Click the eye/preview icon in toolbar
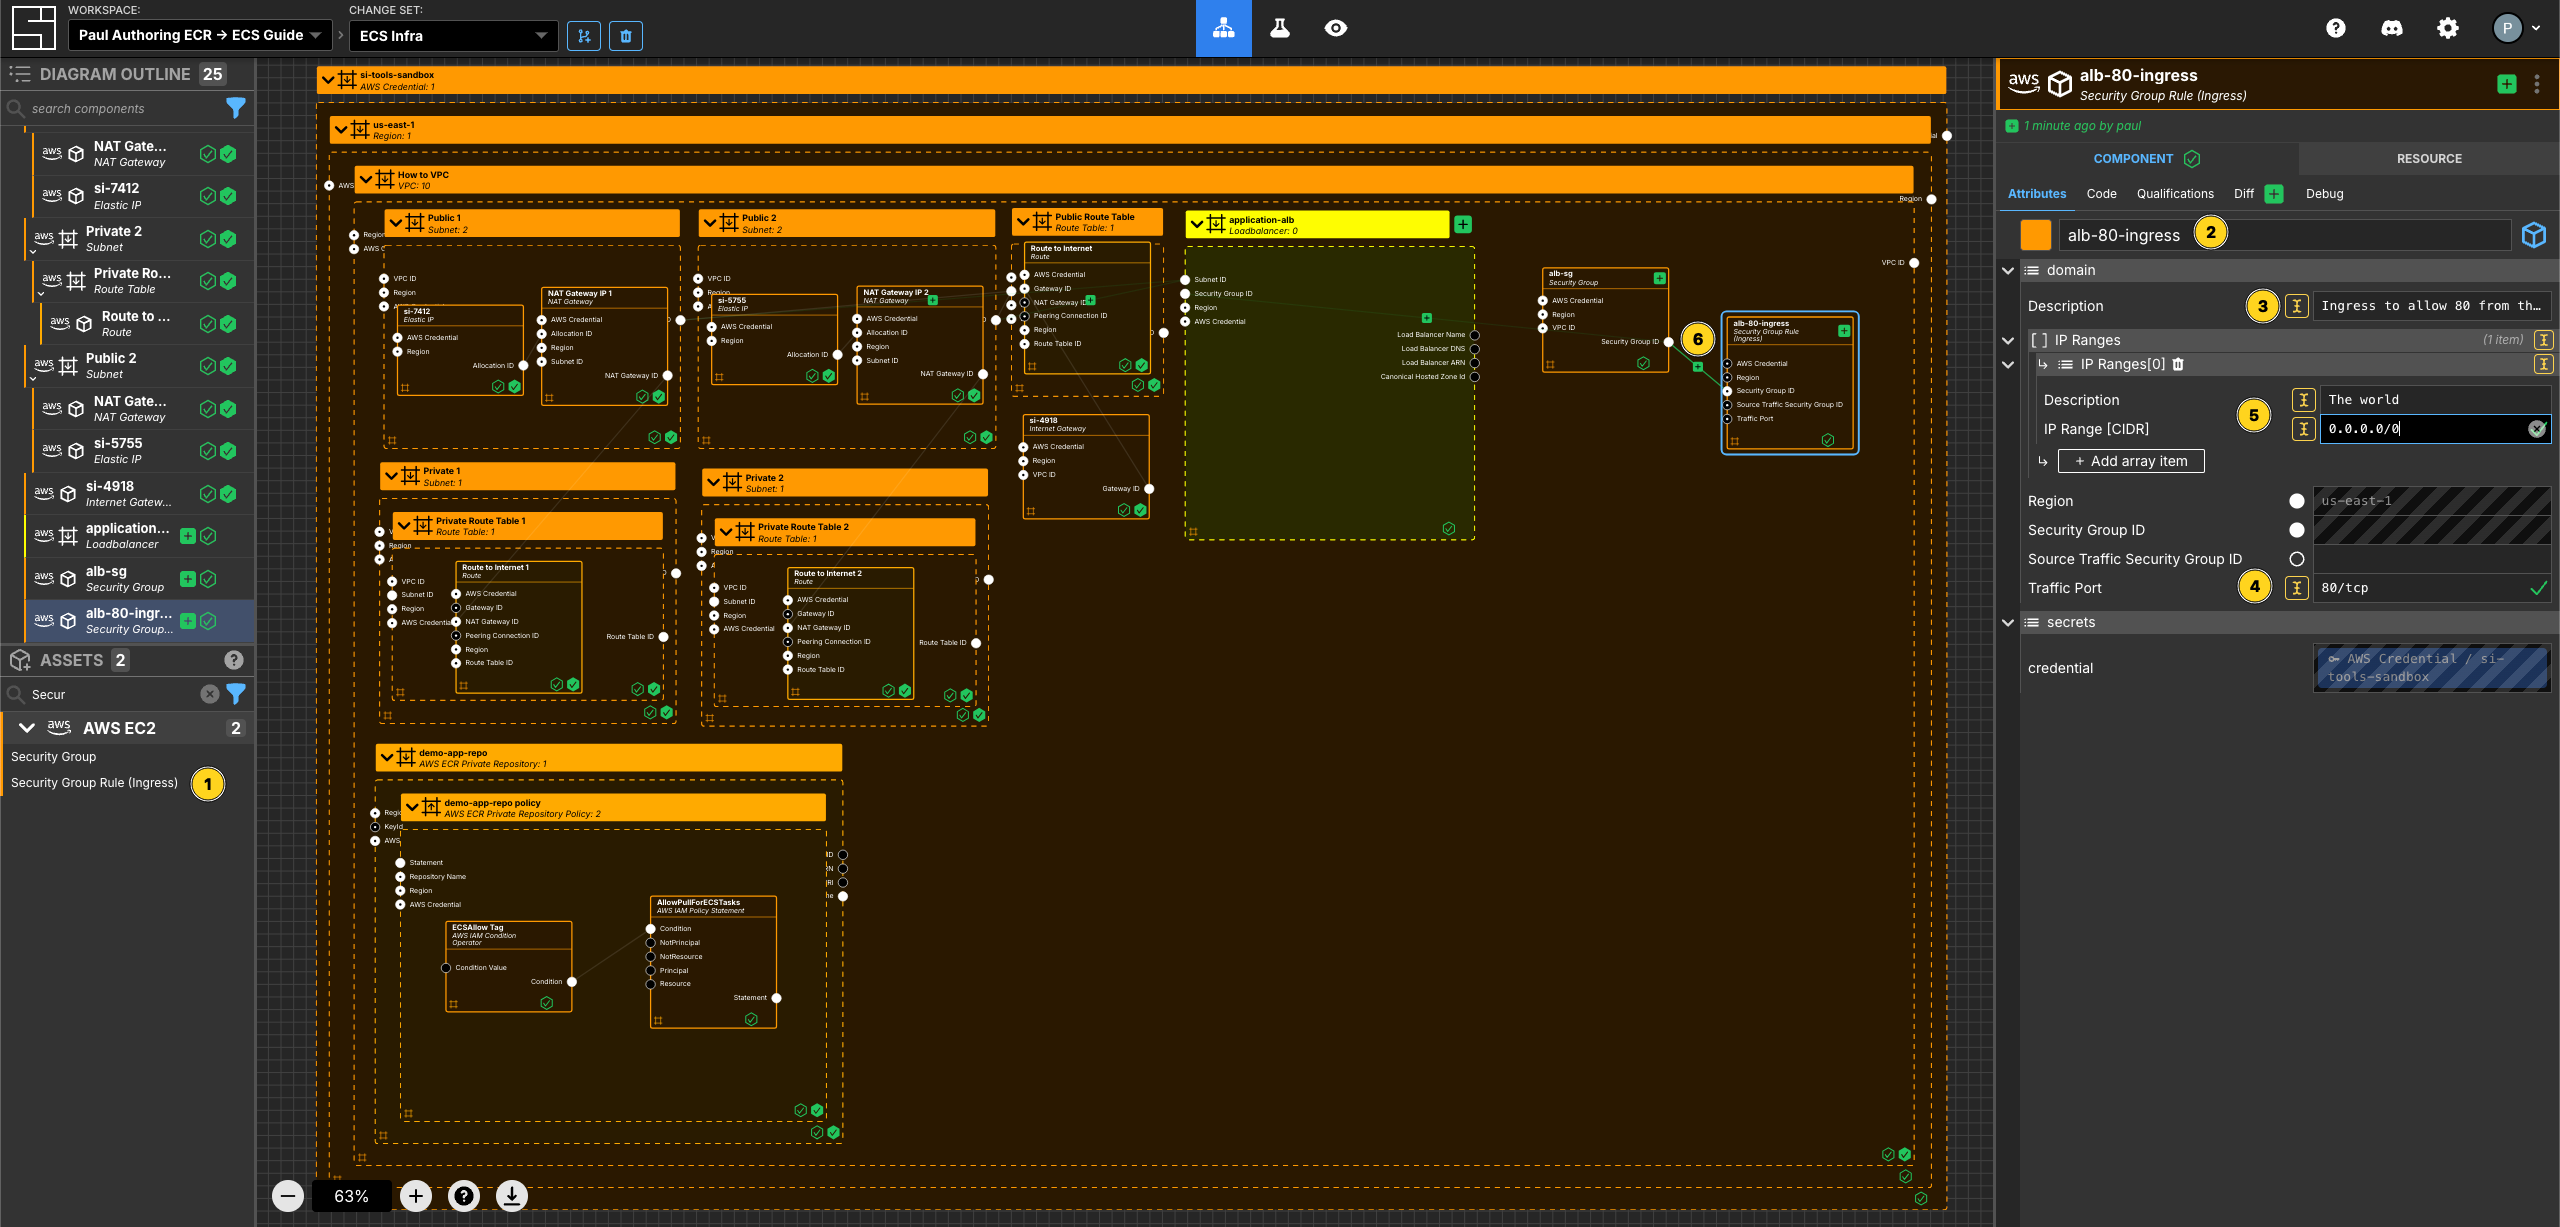Screen dimensions: 2560x1227 tap(1336, 28)
